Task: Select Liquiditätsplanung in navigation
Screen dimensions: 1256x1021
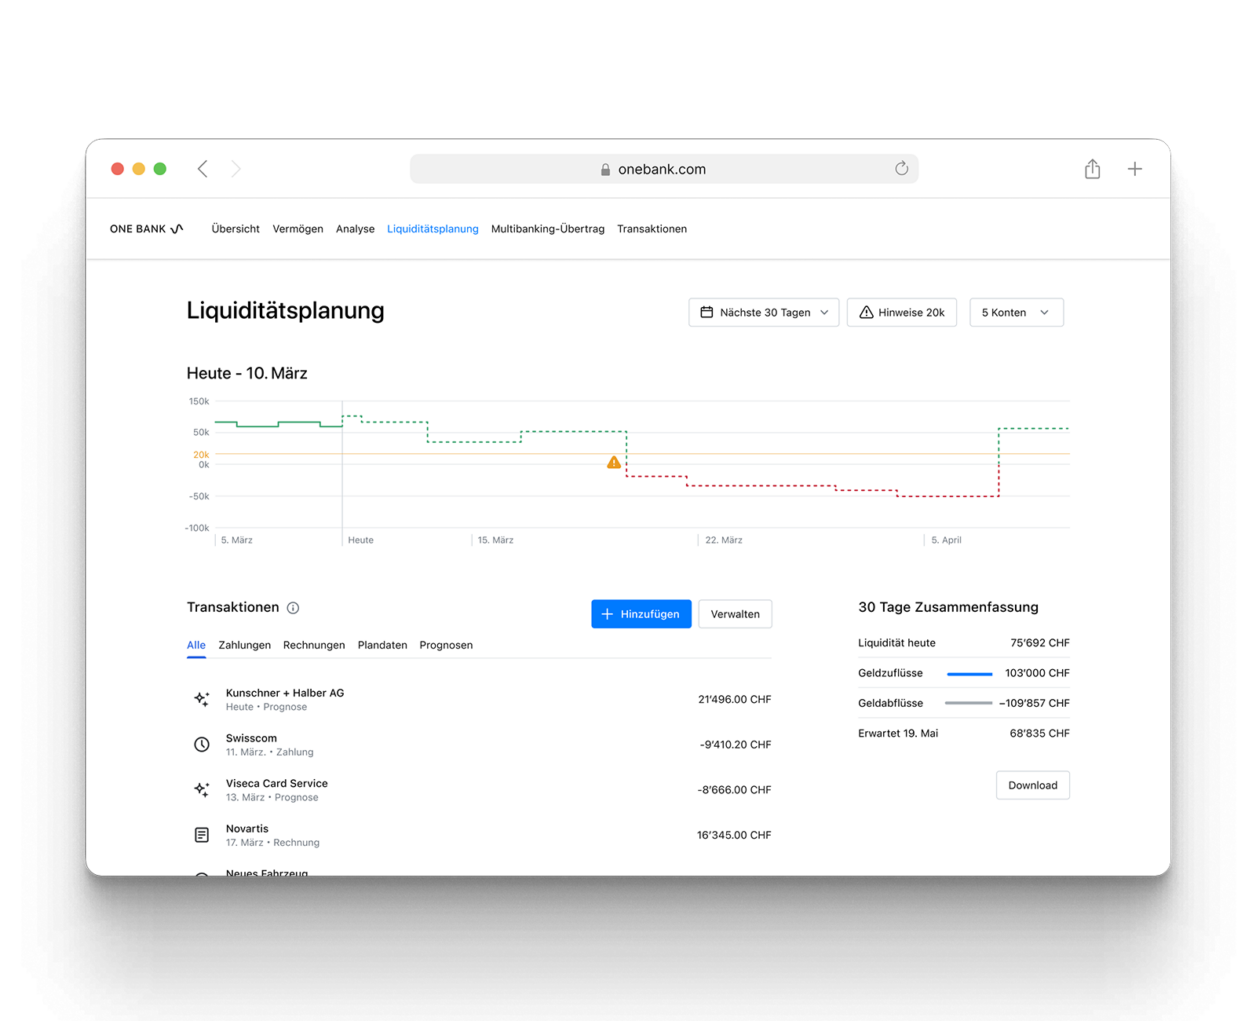Action: pos(433,229)
